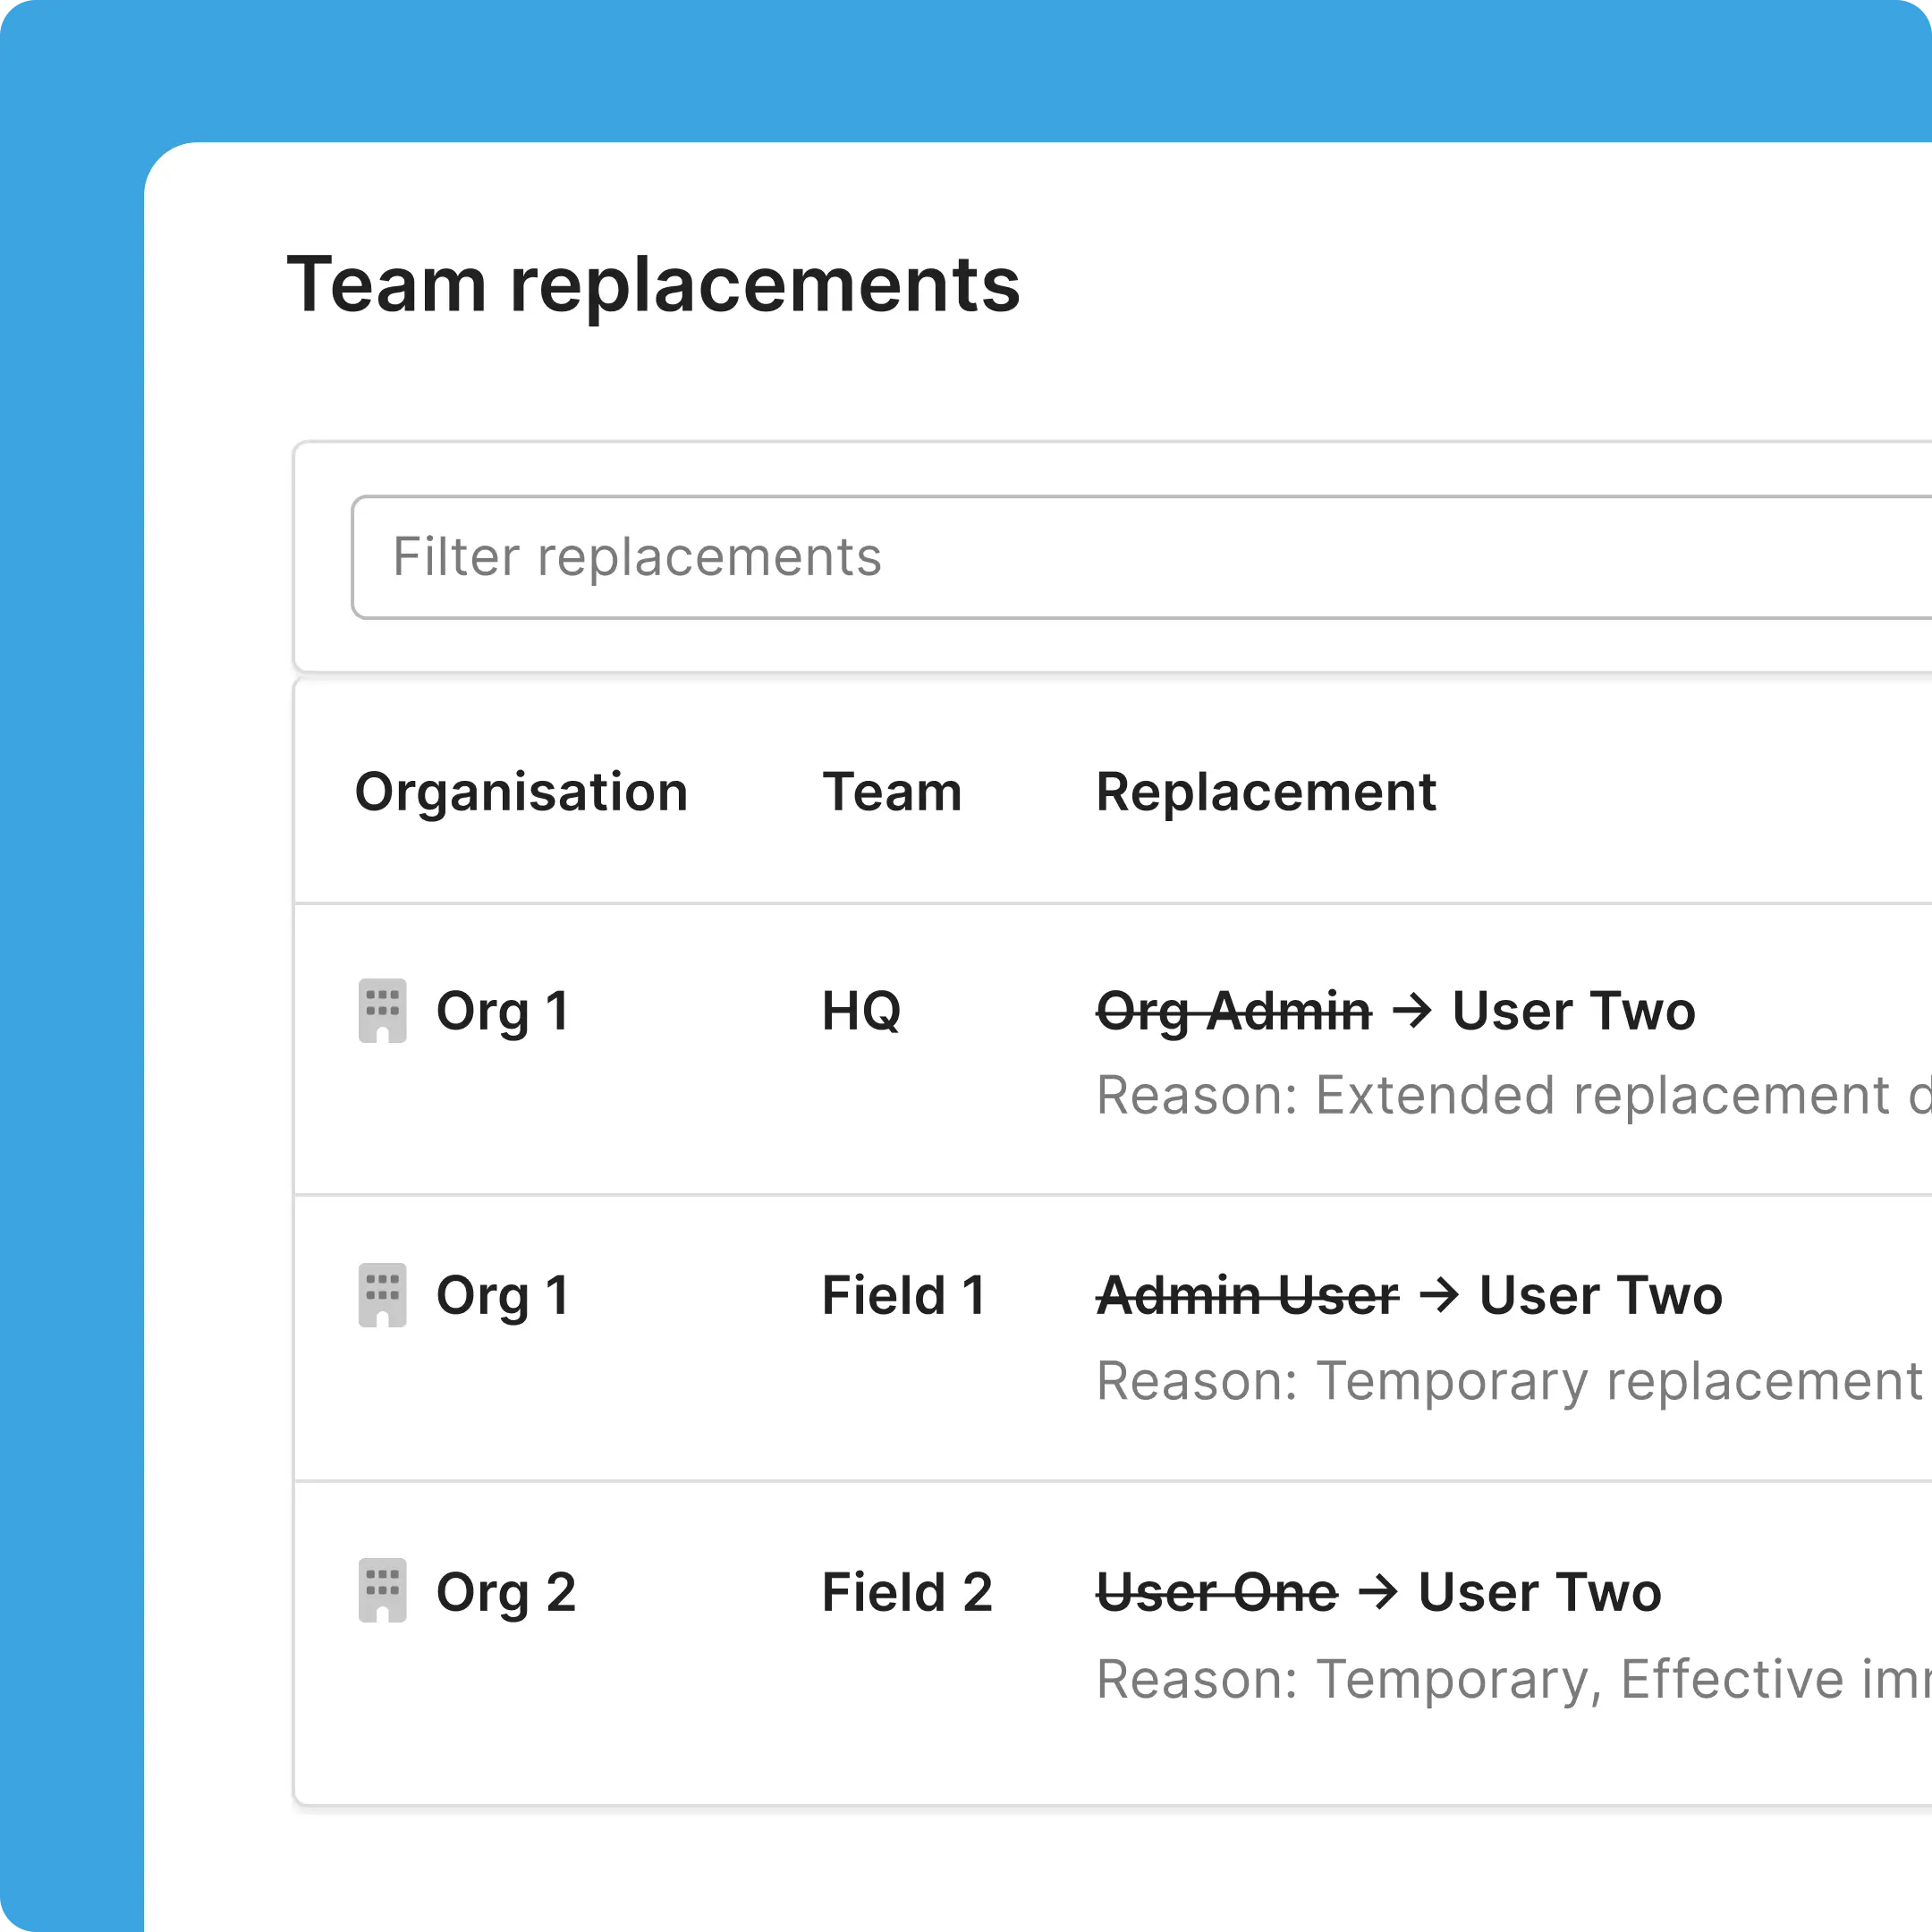The image size is (1932, 1932).
Task: Click the struck-through User One name
Action: point(1216,1592)
